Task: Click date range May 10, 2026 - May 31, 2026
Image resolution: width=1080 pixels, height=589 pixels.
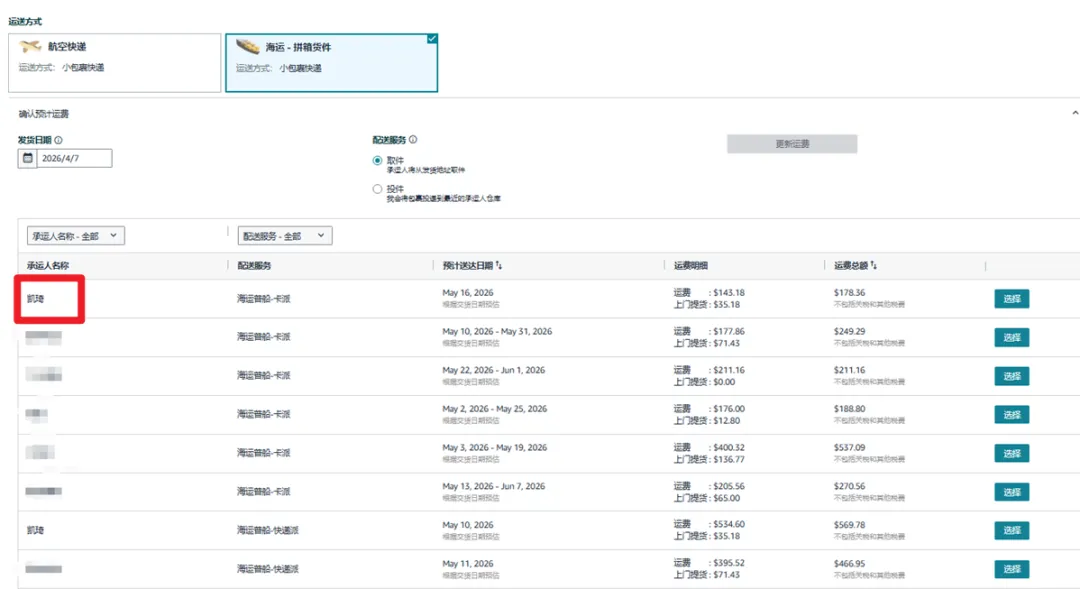Action: 497,331
